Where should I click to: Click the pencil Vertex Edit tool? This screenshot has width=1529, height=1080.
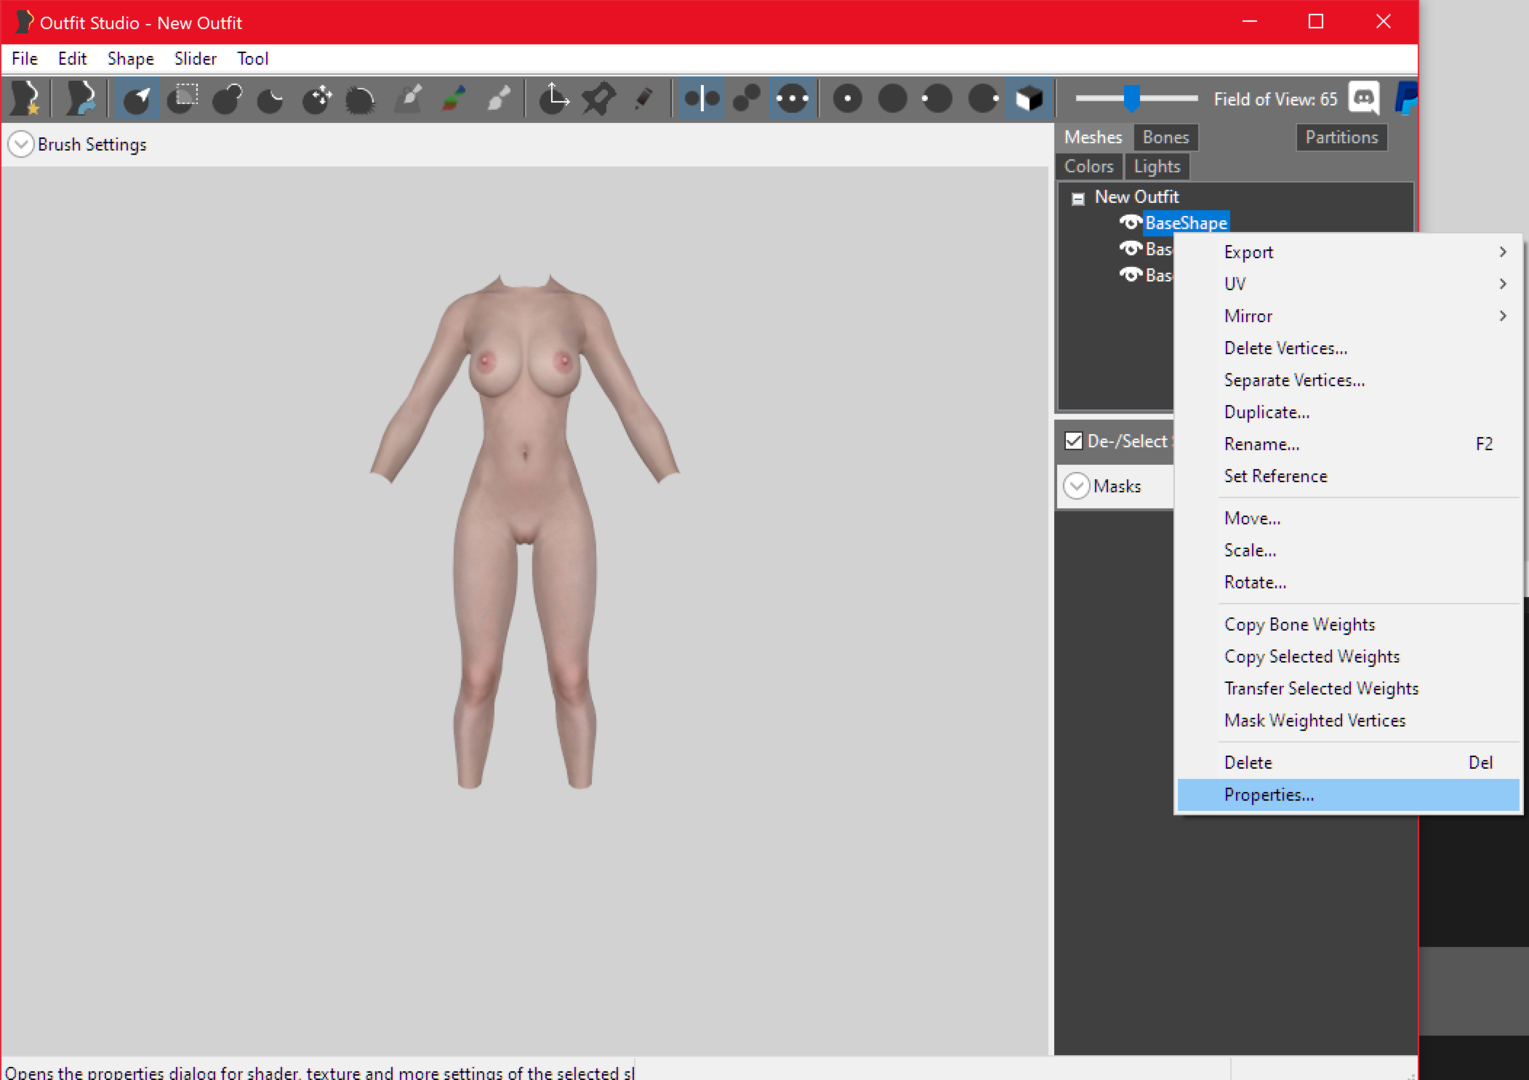[644, 98]
